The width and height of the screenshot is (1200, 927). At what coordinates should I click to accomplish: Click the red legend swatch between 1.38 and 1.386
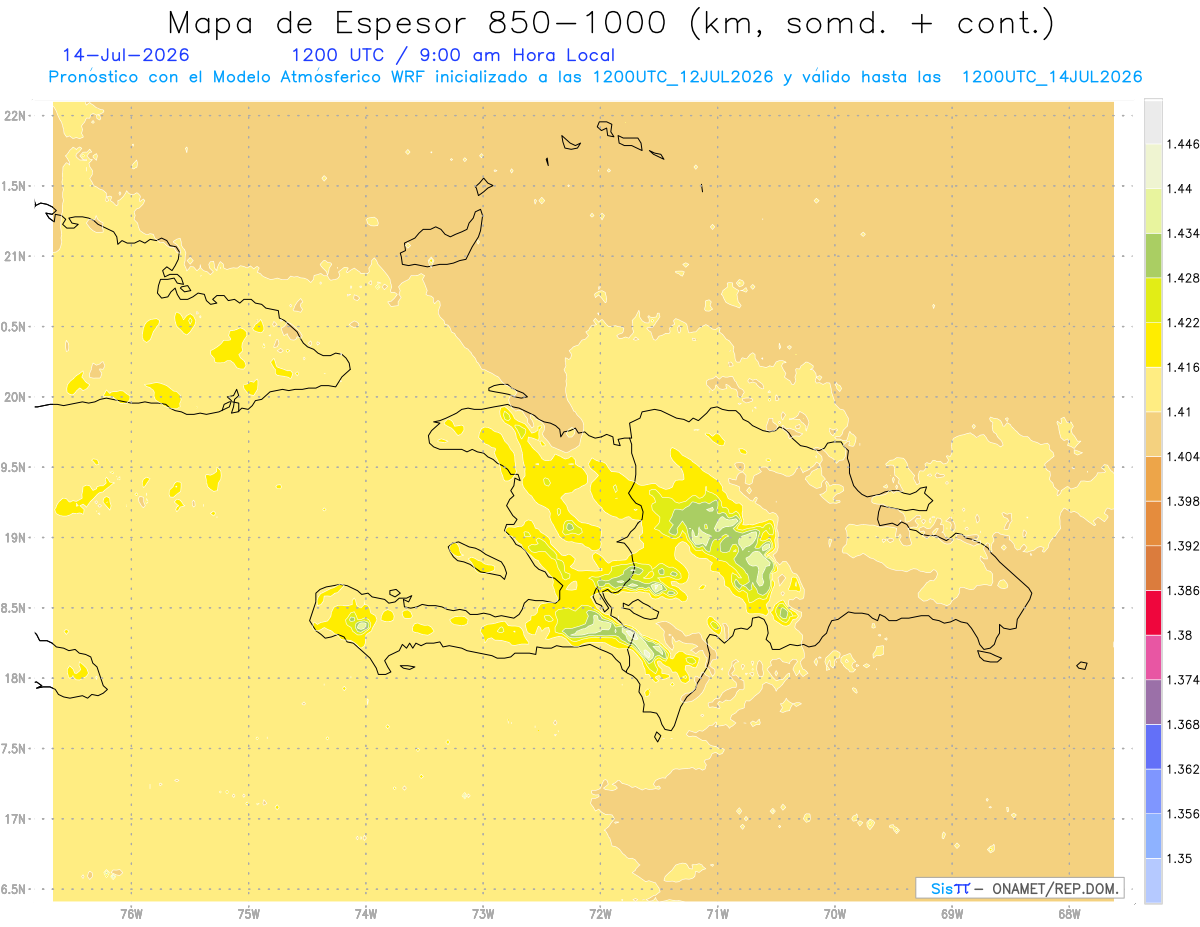pyautogui.click(x=1153, y=613)
